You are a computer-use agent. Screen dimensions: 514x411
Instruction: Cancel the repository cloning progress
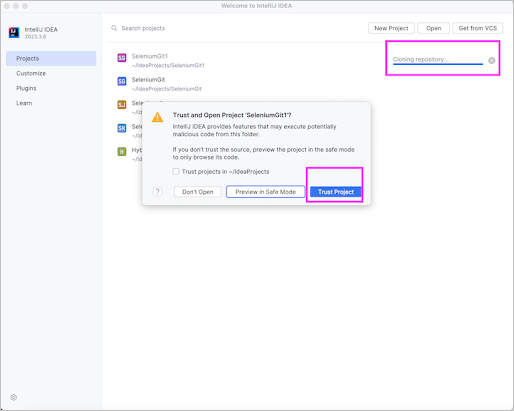[x=491, y=60]
